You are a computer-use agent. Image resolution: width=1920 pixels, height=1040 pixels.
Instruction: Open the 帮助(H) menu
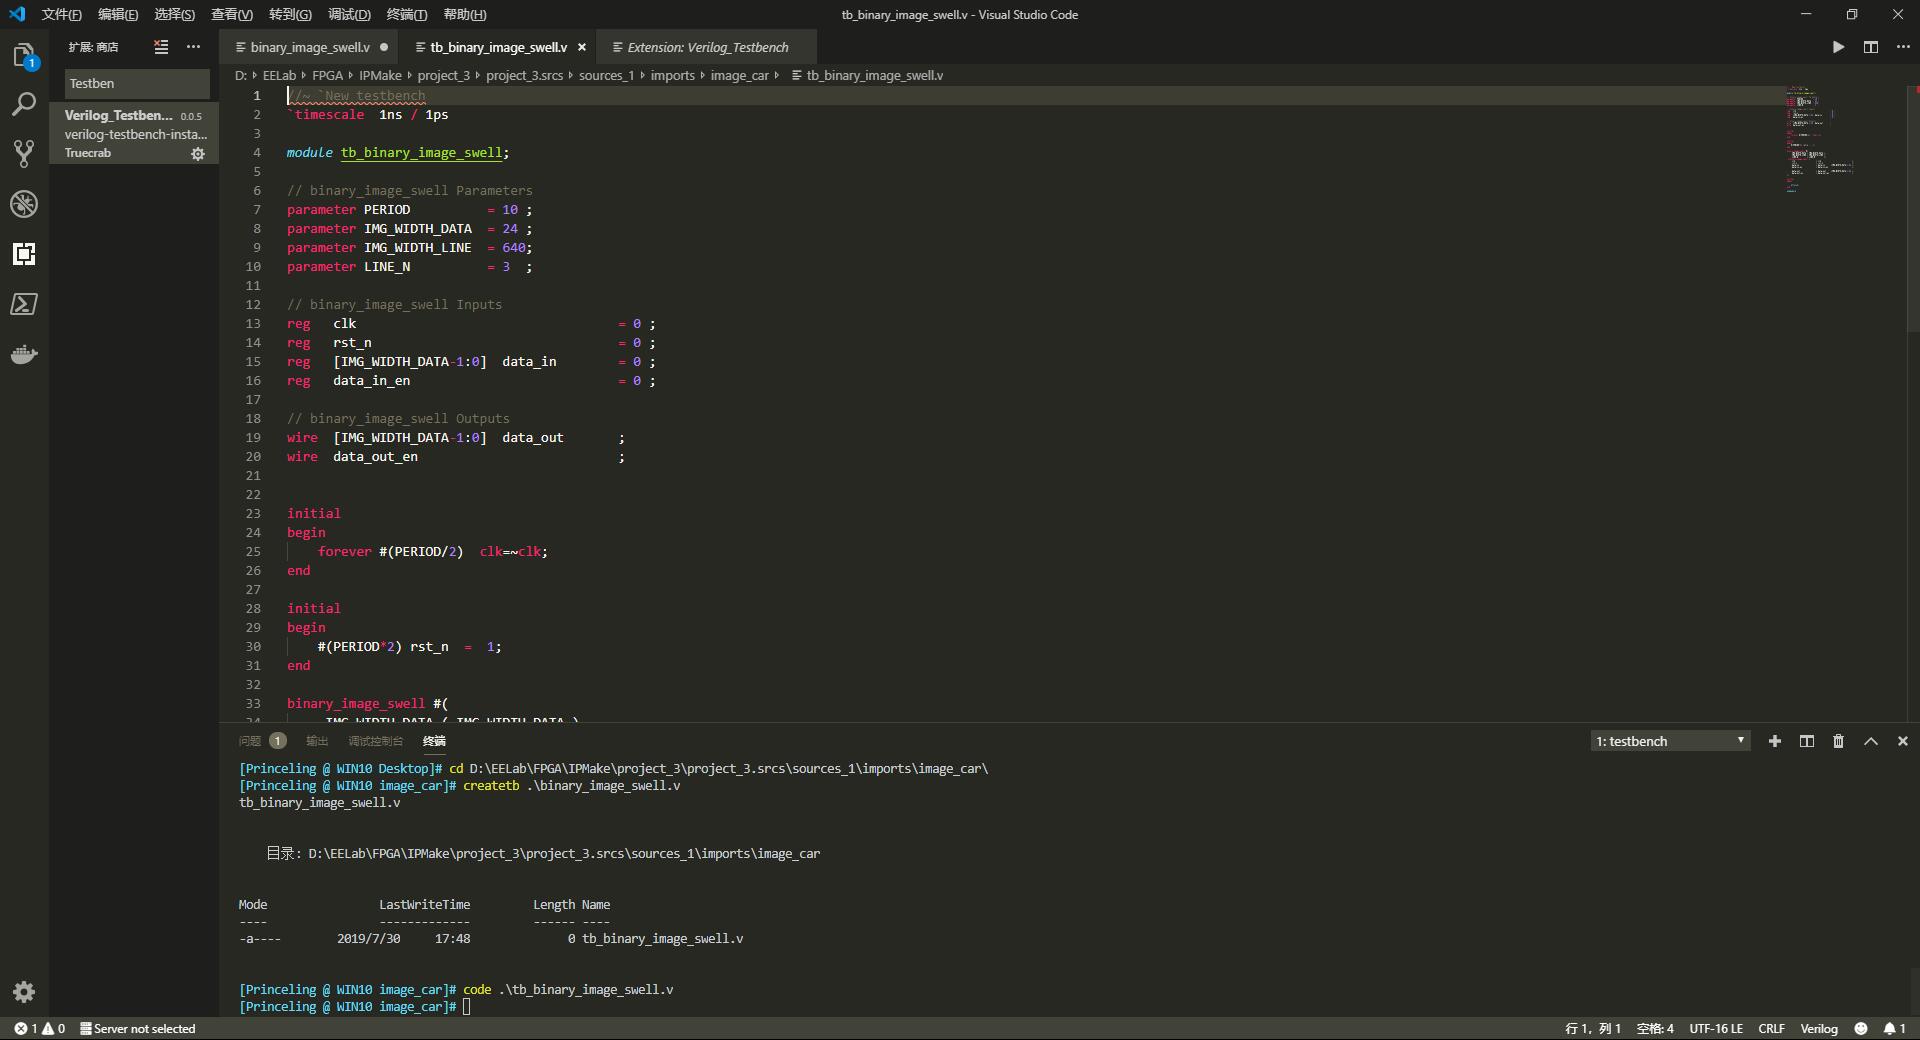(464, 14)
